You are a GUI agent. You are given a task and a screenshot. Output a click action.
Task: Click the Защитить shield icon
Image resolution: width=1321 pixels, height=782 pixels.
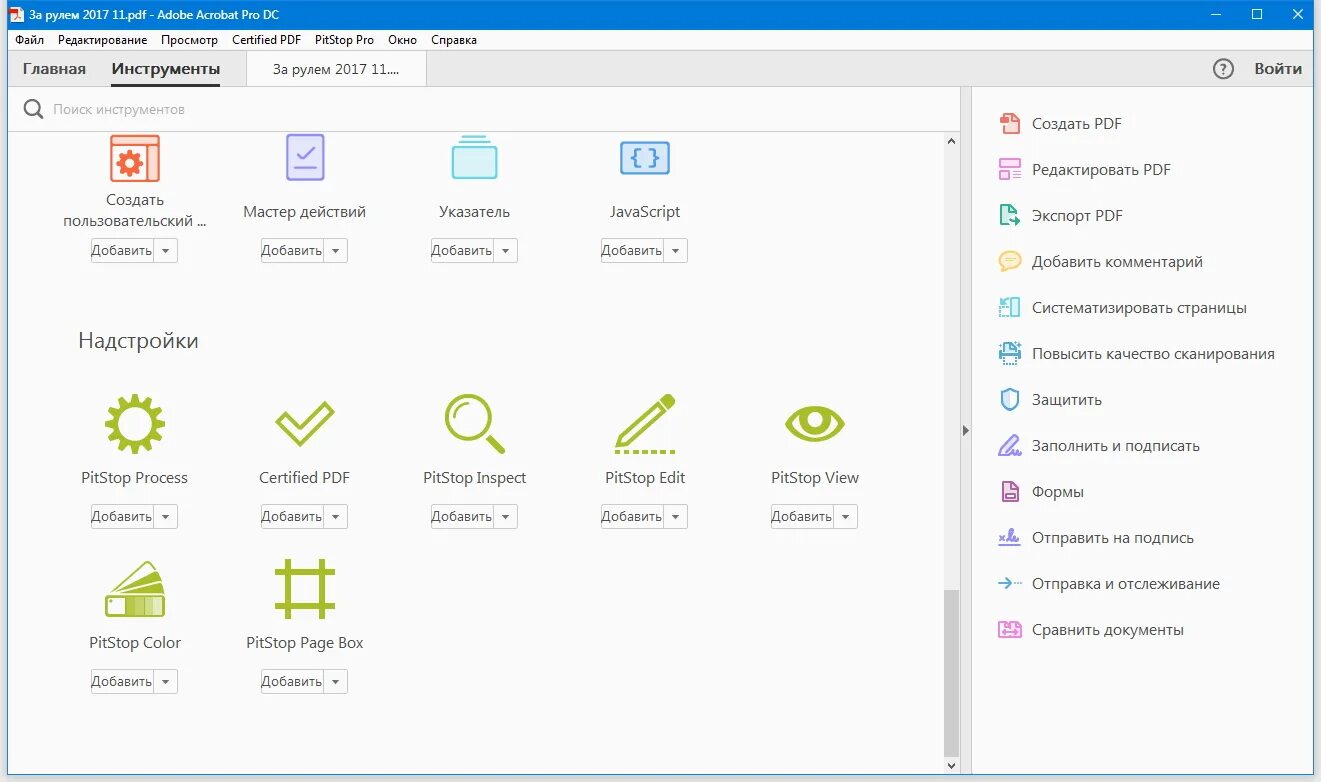click(1010, 400)
